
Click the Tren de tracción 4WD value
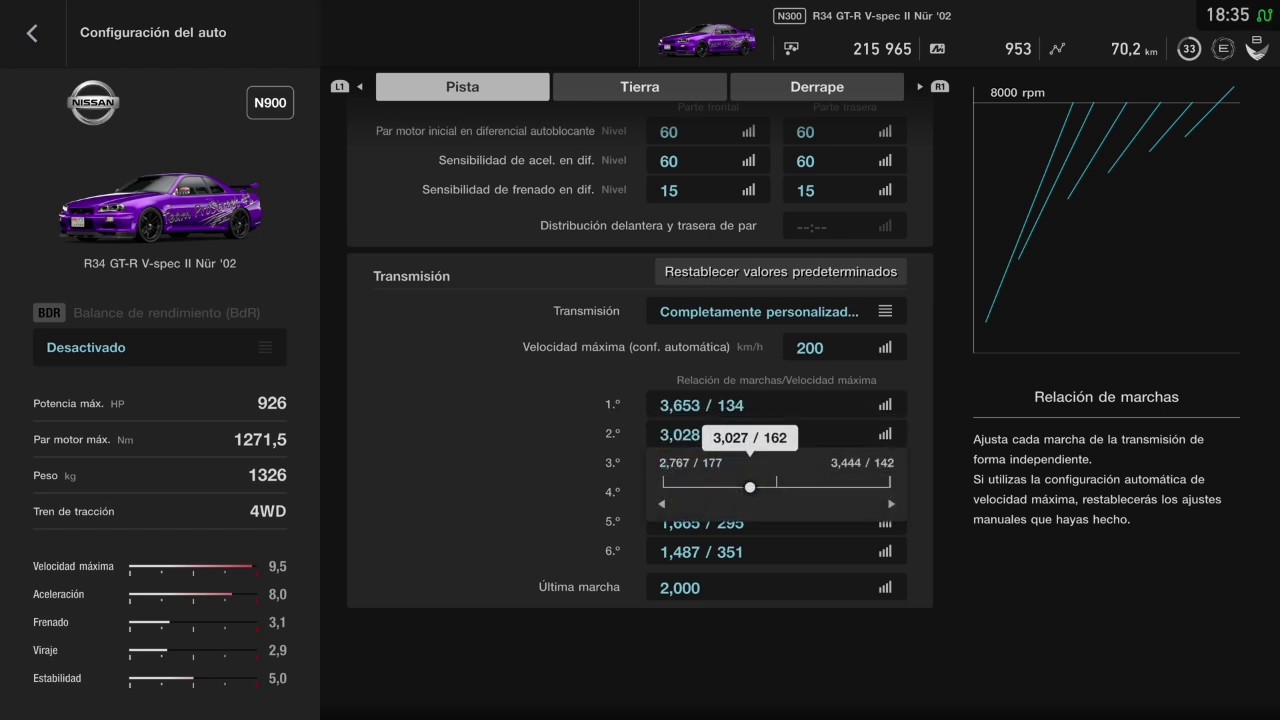[x=268, y=511]
